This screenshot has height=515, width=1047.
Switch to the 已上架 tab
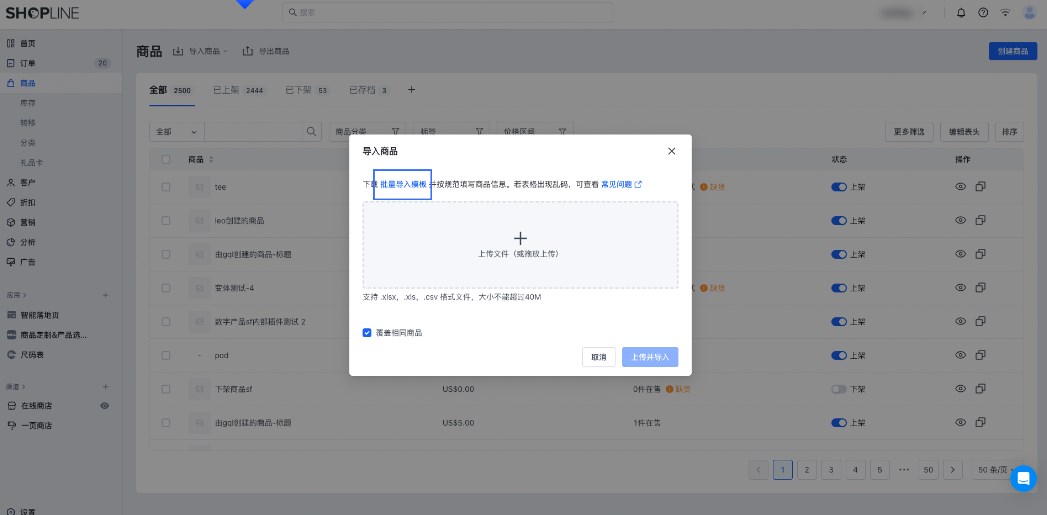[238, 90]
